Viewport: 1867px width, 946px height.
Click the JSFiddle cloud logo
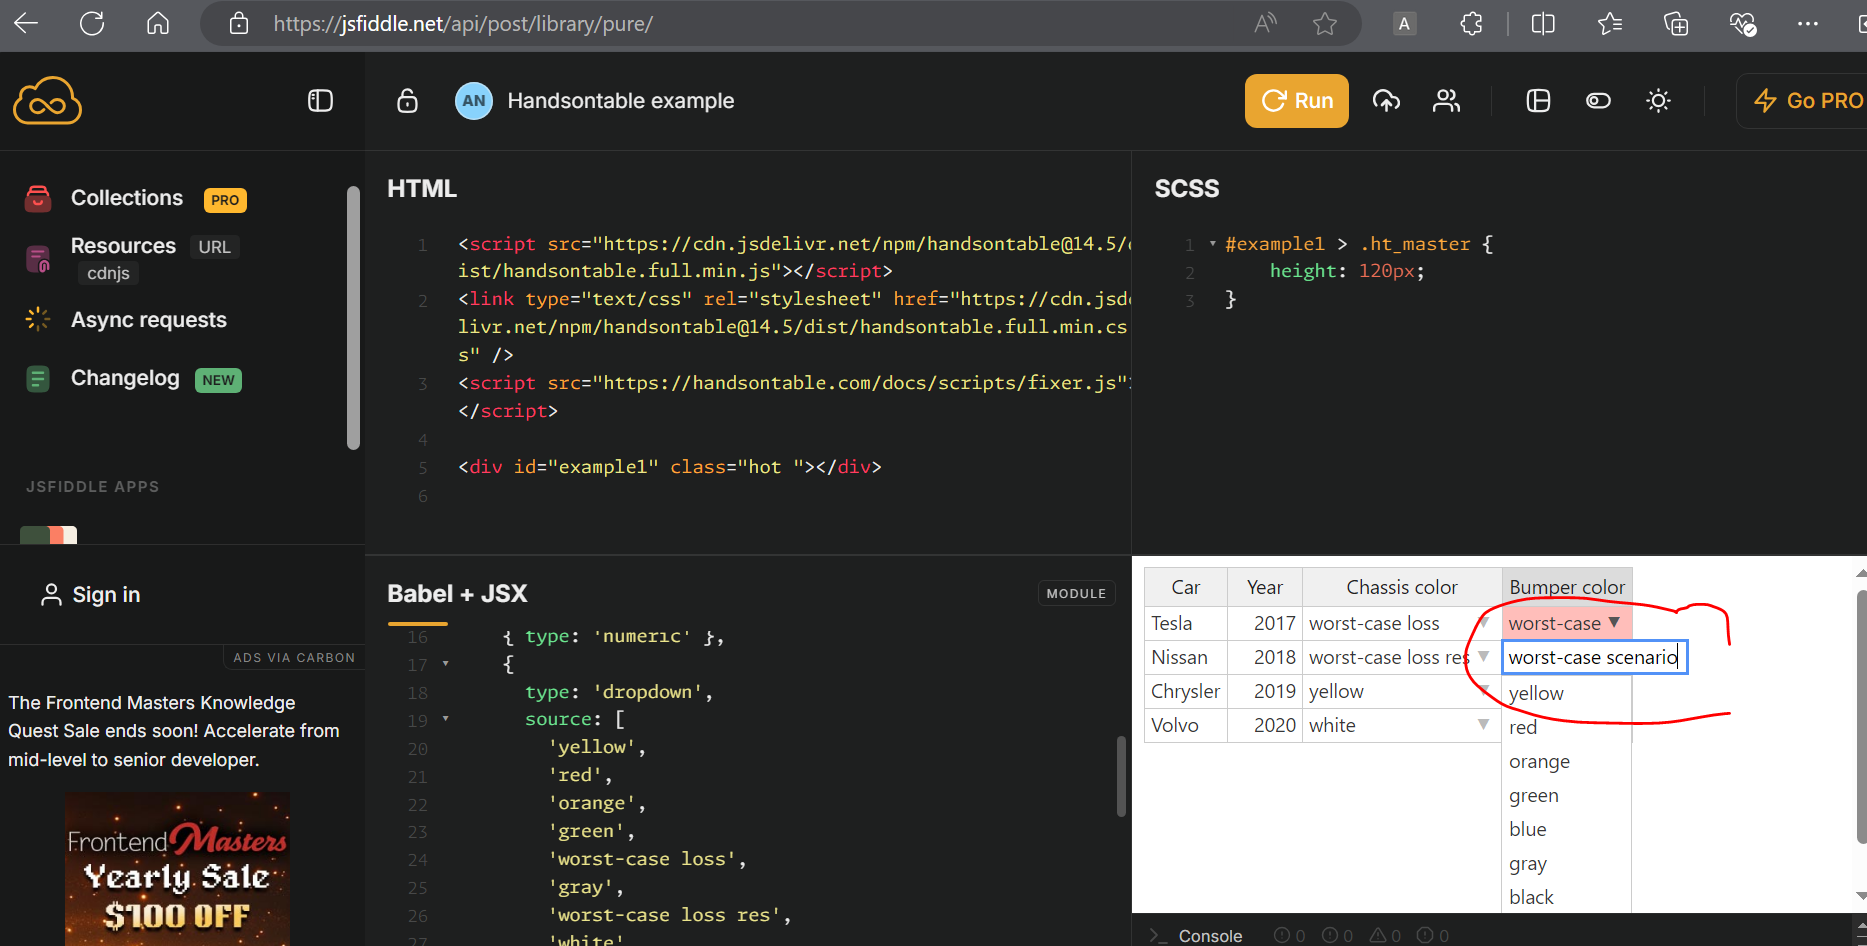click(47, 101)
